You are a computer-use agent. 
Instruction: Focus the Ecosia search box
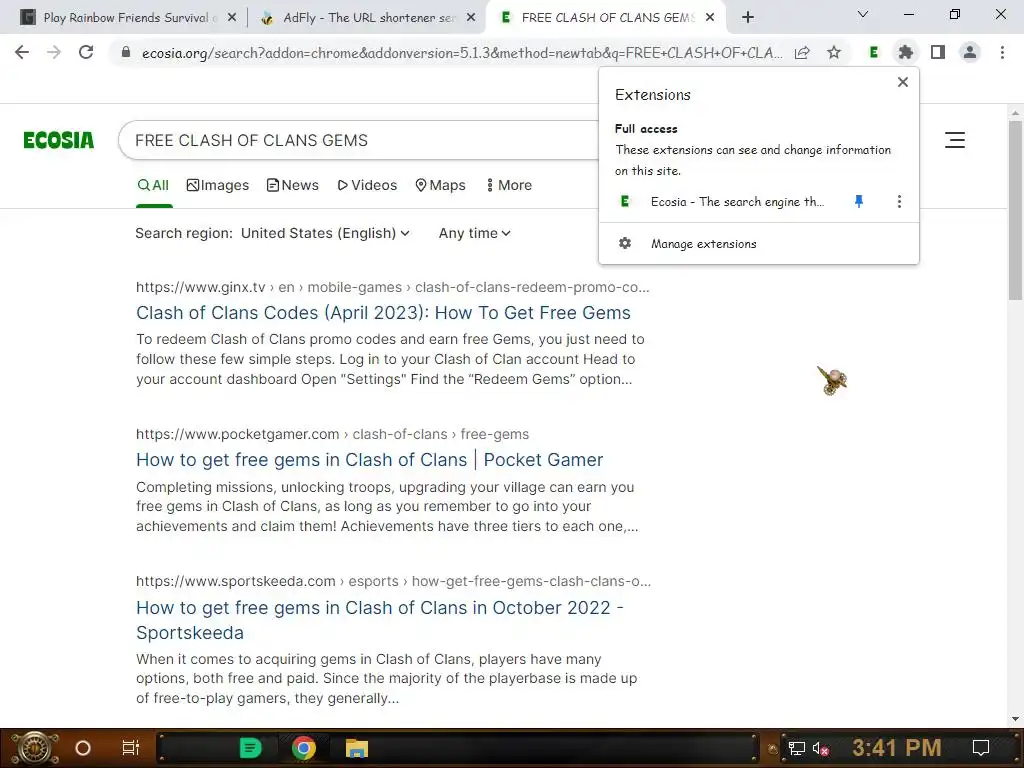pyautogui.click(x=359, y=140)
